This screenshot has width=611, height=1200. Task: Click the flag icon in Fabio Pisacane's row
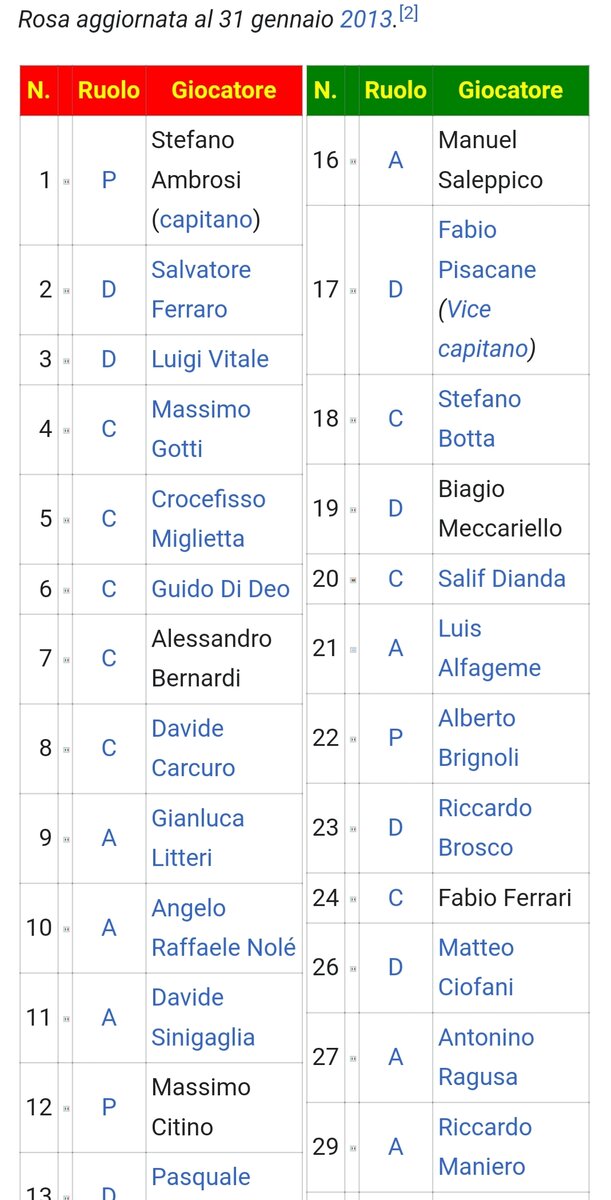(x=352, y=290)
